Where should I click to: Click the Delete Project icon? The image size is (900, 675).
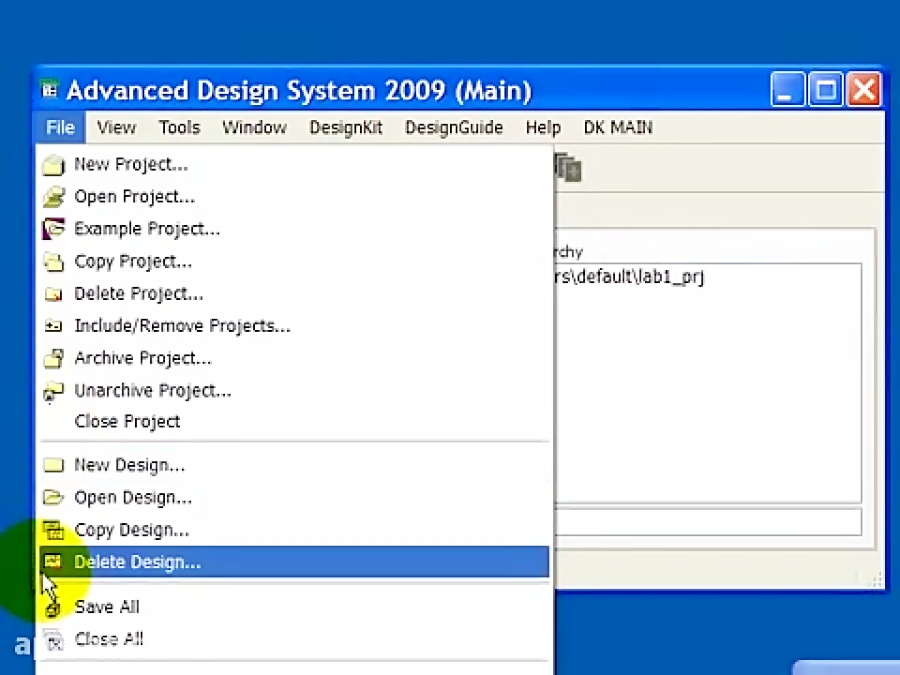coord(54,293)
